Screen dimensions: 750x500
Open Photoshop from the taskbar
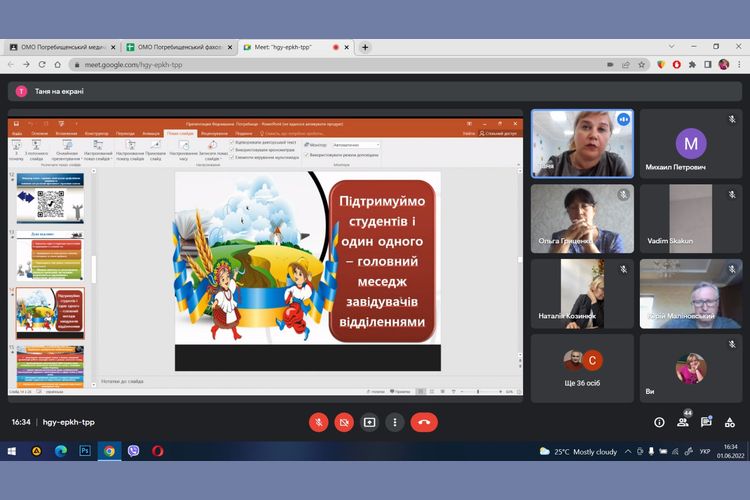(x=85, y=451)
